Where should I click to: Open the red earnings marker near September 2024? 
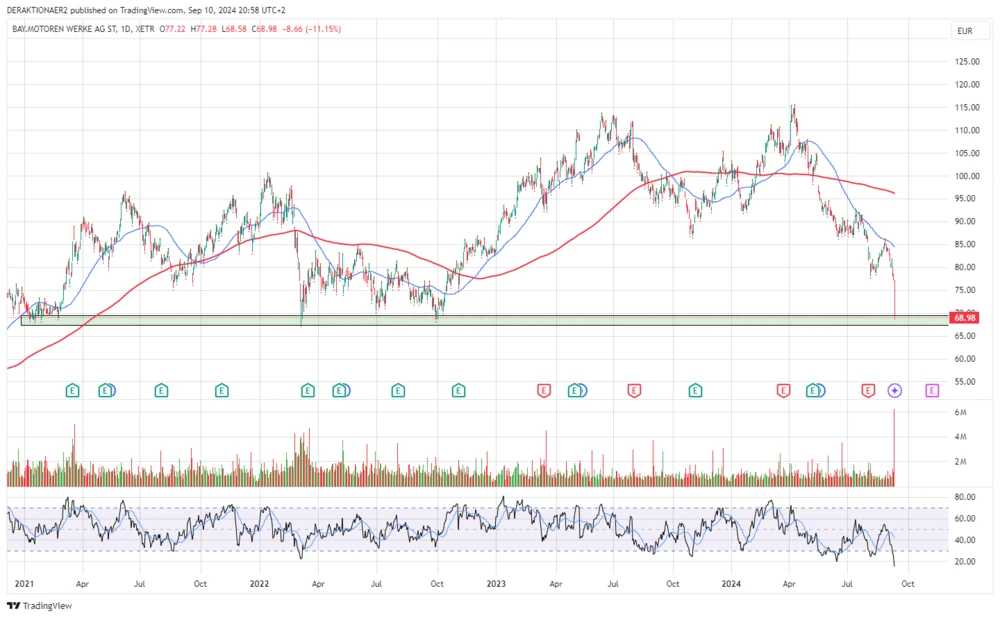point(866,391)
